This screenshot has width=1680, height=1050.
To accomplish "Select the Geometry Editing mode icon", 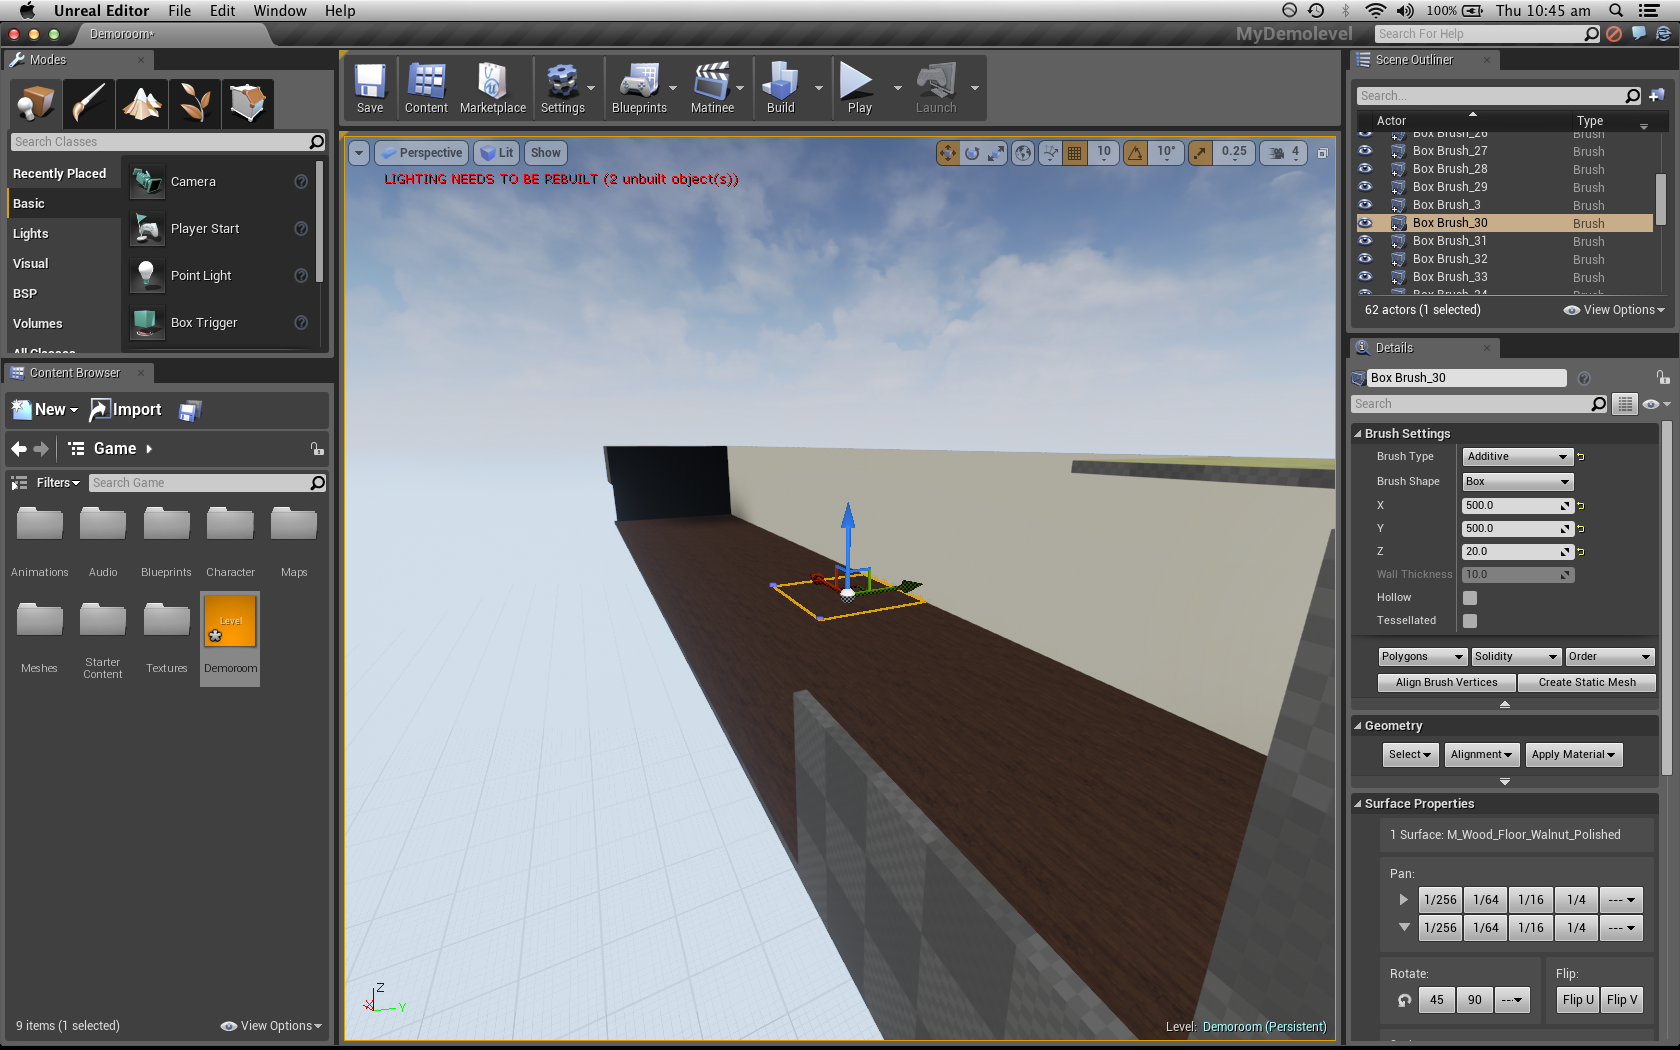I will click(248, 102).
